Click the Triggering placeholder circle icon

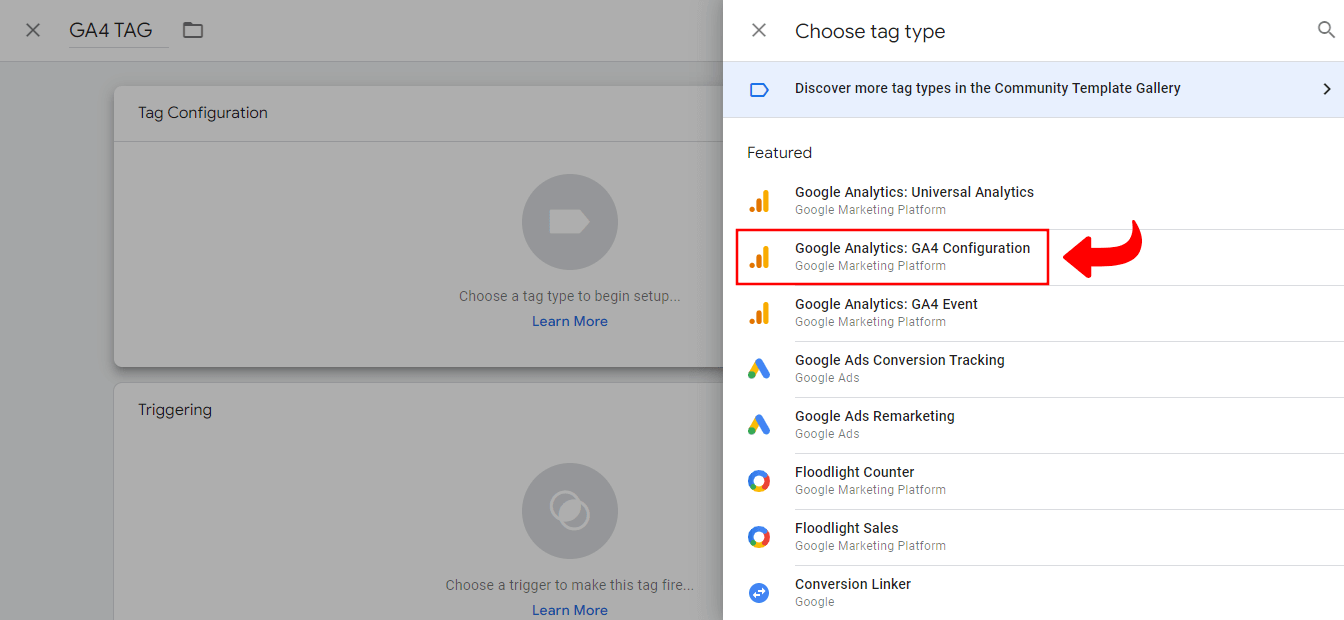(569, 511)
